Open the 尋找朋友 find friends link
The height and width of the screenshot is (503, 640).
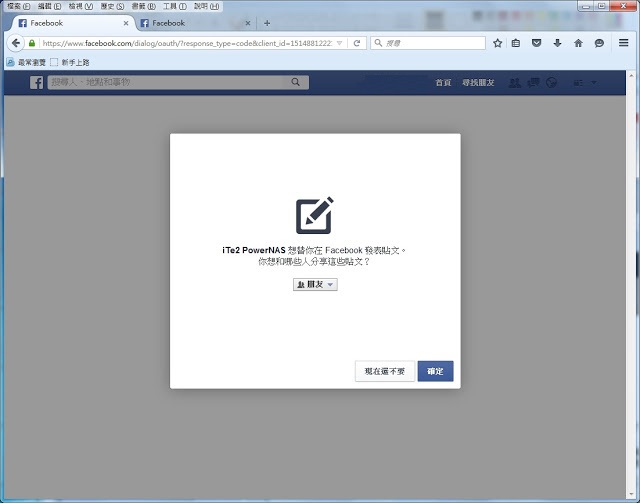click(478, 82)
